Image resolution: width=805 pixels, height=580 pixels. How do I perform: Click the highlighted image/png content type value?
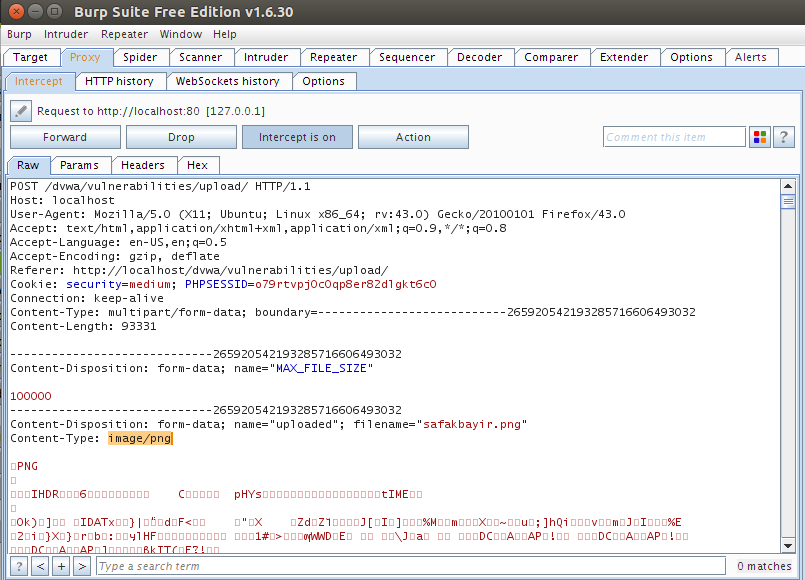point(140,438)
